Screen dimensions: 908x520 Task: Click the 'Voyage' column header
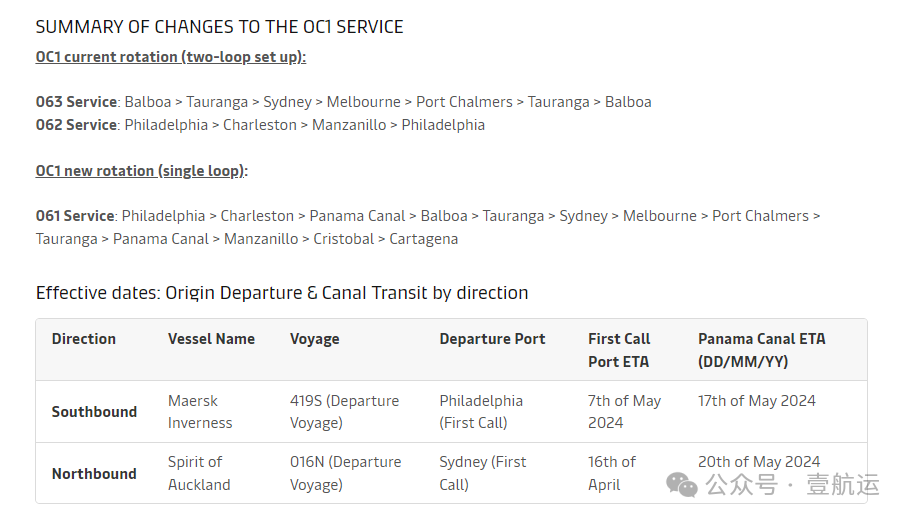314,339
